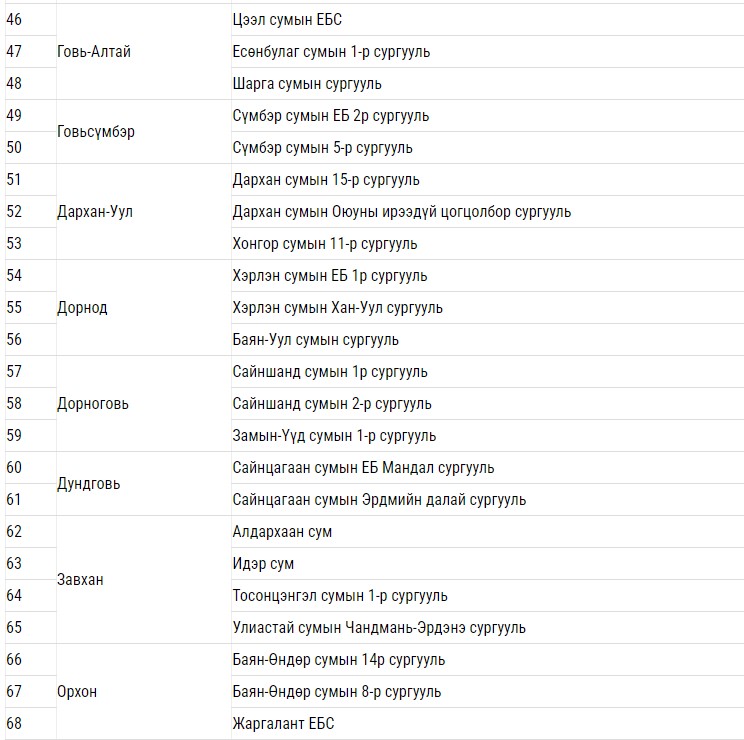This screenshot has width=744, height=740.
Task: Select the Дундговь province cell
Action: [x=88, y=484]
